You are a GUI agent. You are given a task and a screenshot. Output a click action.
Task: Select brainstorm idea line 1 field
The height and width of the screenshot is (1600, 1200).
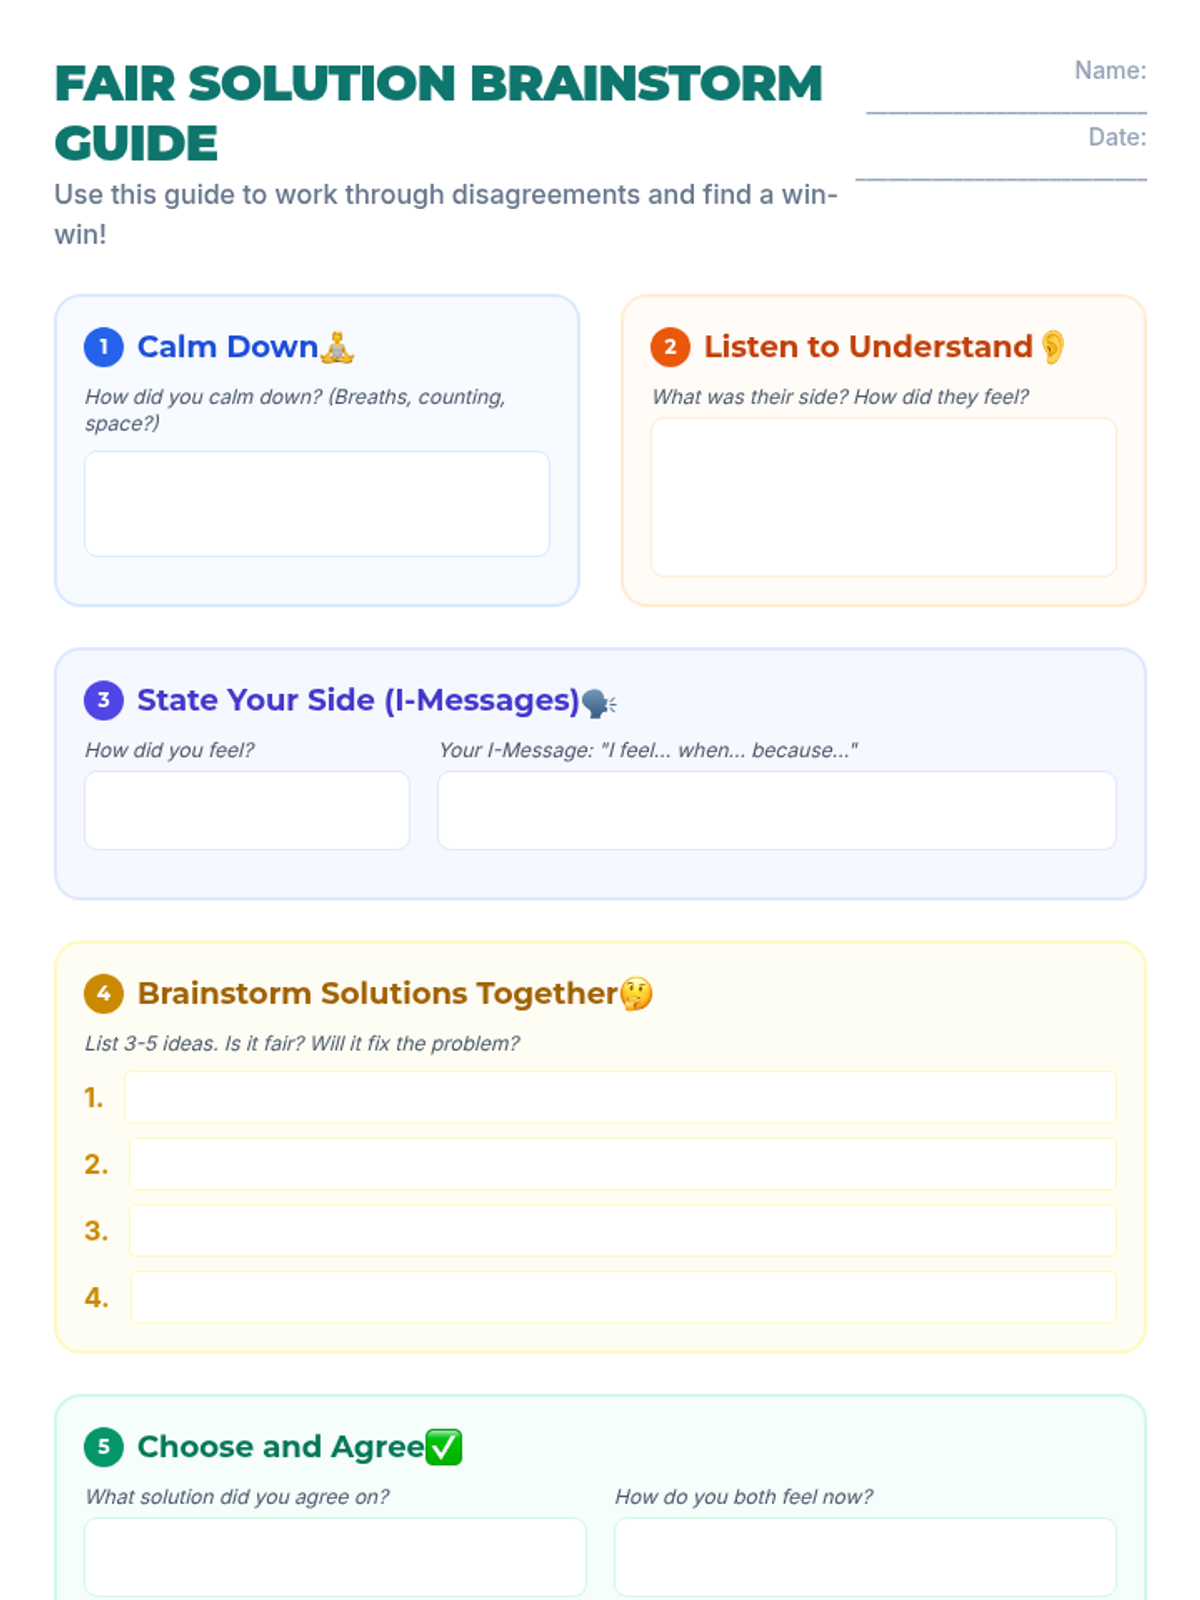[620, 1097]
